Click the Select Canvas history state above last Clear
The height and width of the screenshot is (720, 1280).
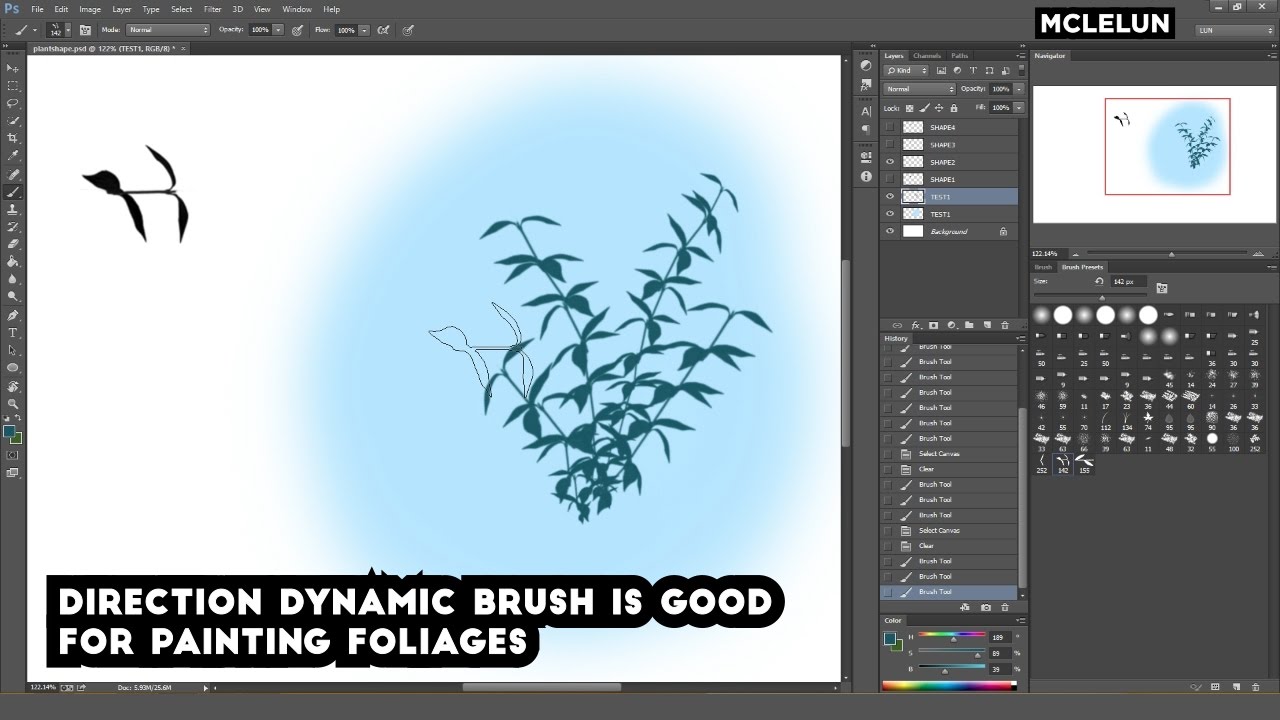[940, 530]
